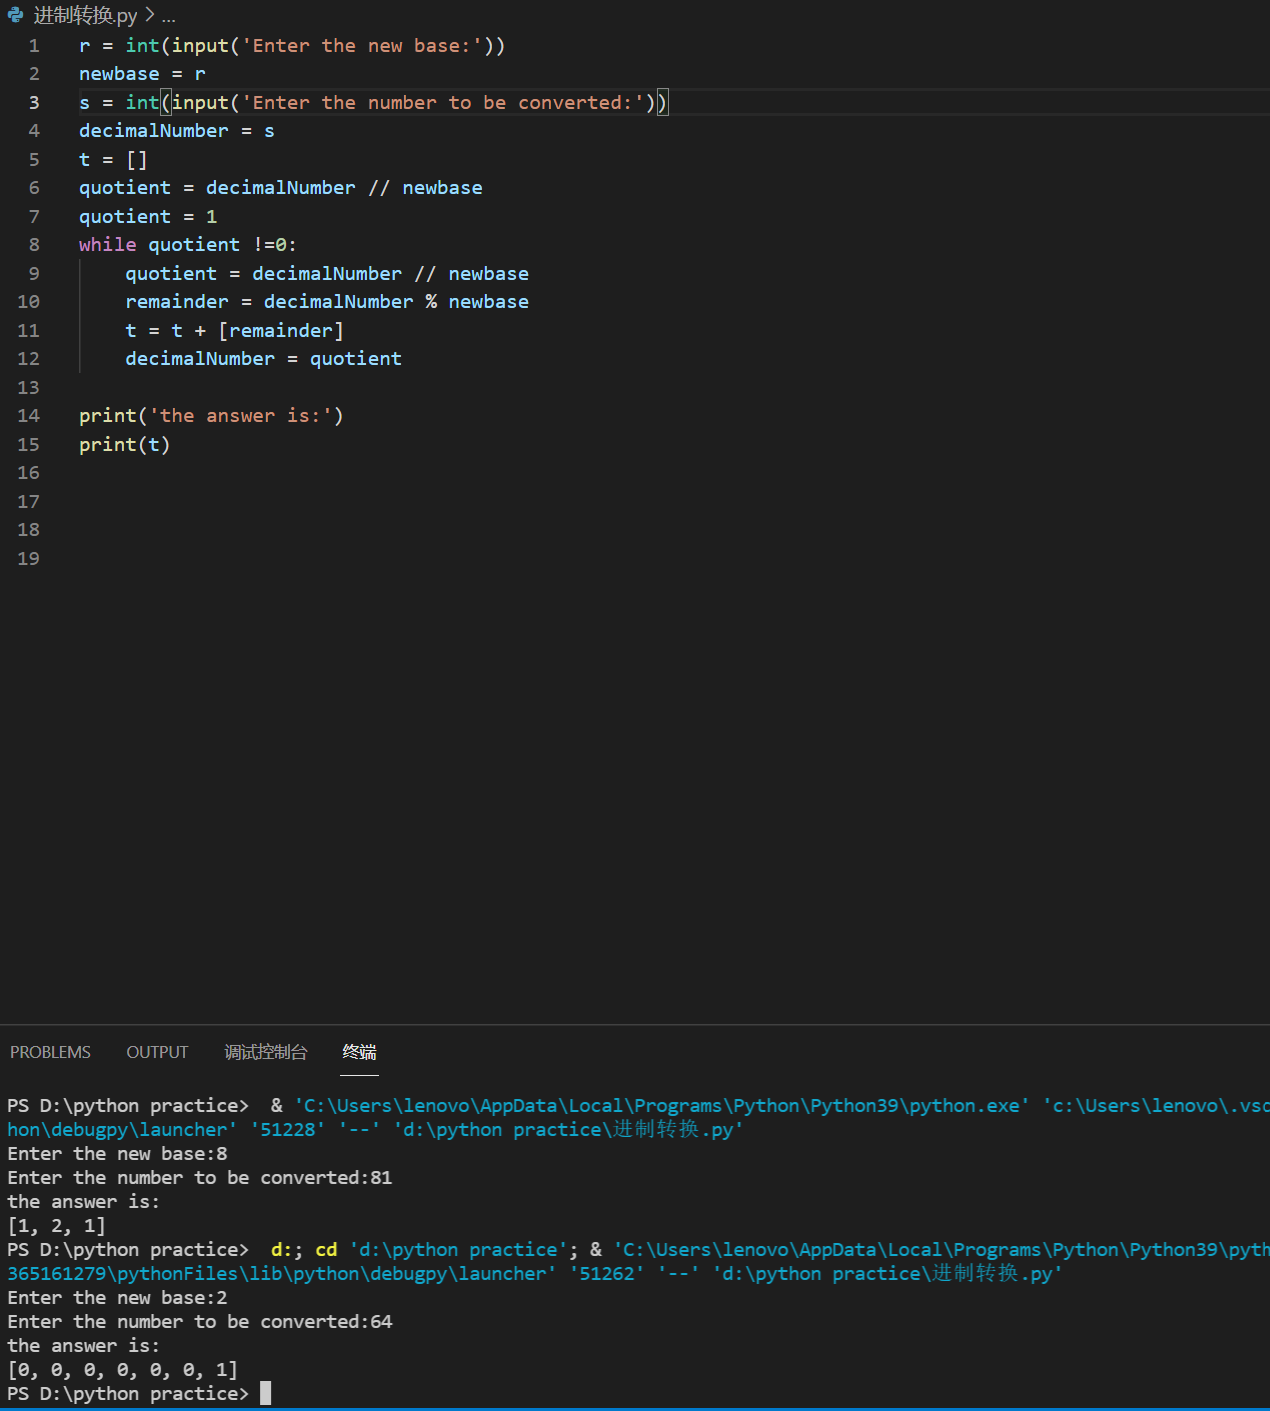Open the OUTPUT panel tab
The image size is (1270, 1411).
157,1052
